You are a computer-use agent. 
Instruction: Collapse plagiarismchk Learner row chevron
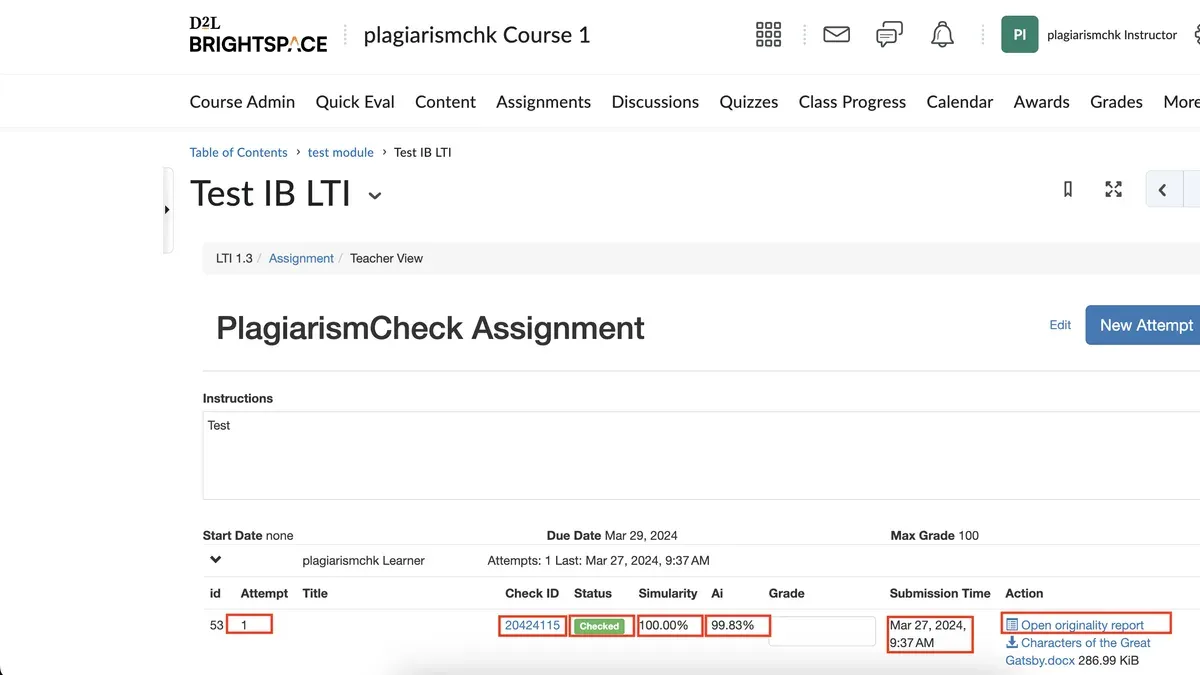[215, 560]
